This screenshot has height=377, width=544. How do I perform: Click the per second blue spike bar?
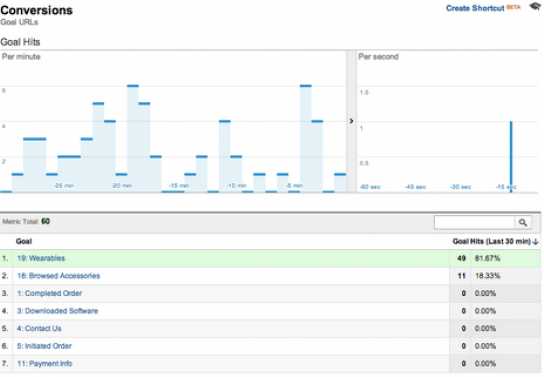click(x=511, y=156)
